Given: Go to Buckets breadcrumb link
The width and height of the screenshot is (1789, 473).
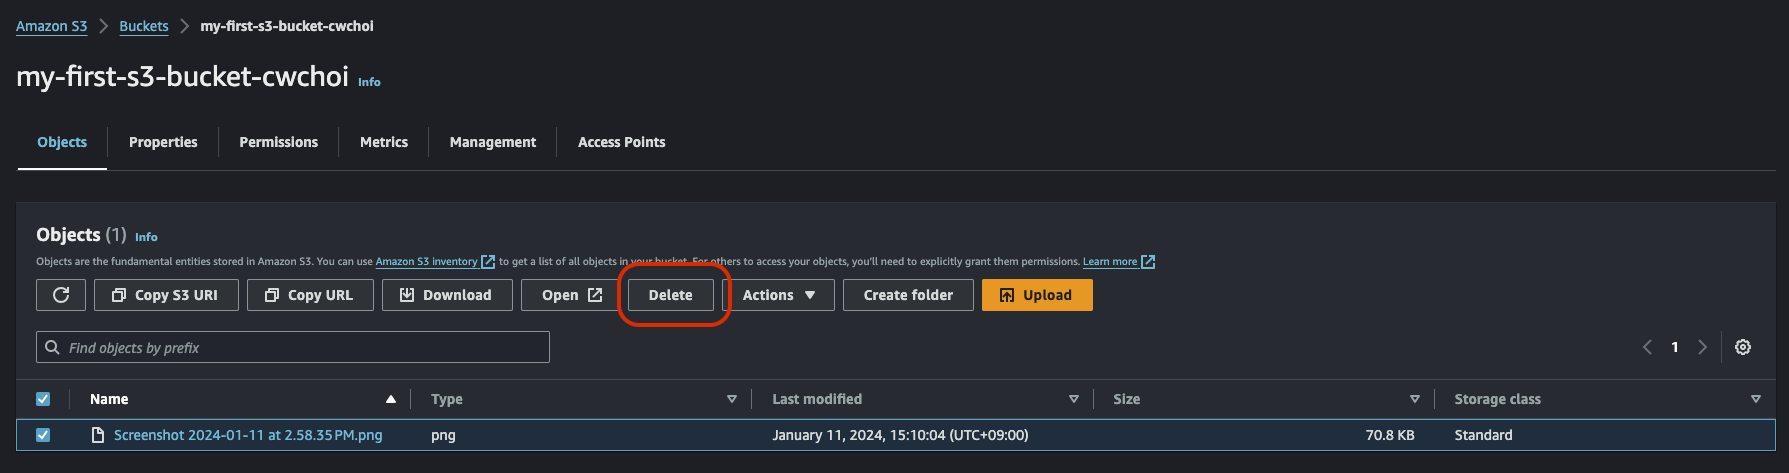Looking at the screenshot, I should click(144, 26).
